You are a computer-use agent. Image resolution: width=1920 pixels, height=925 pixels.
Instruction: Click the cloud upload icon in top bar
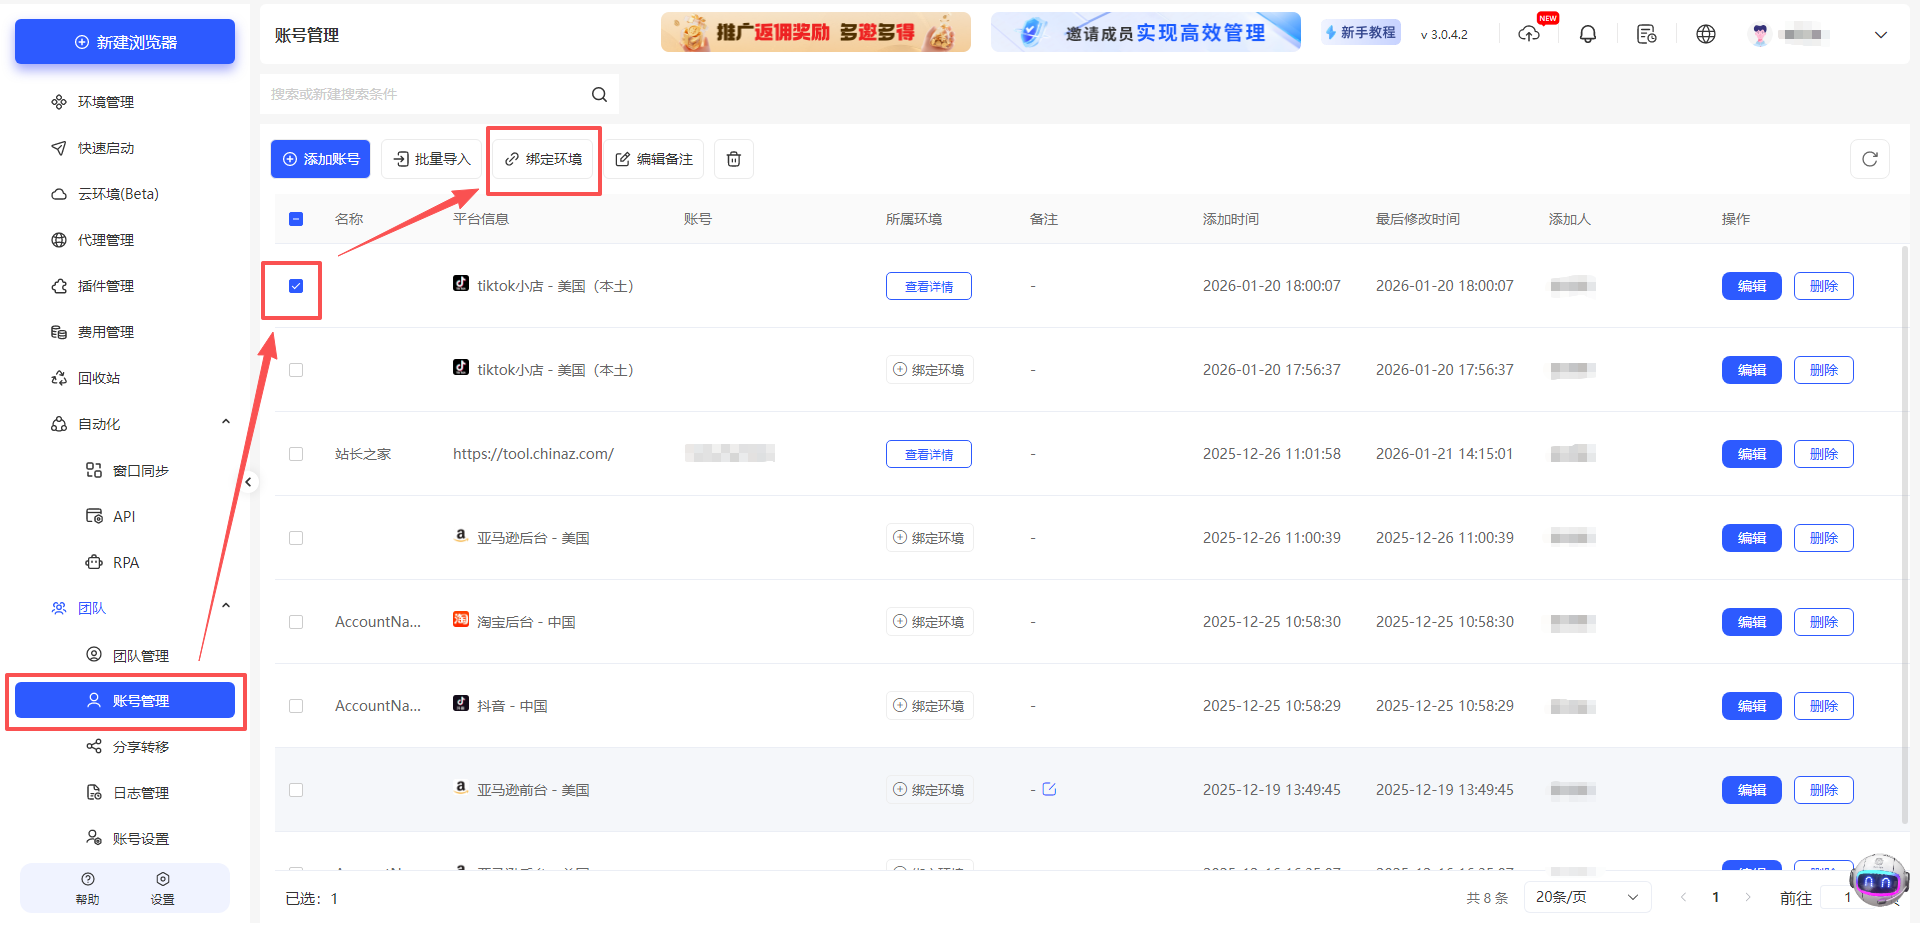point(1529,33)
